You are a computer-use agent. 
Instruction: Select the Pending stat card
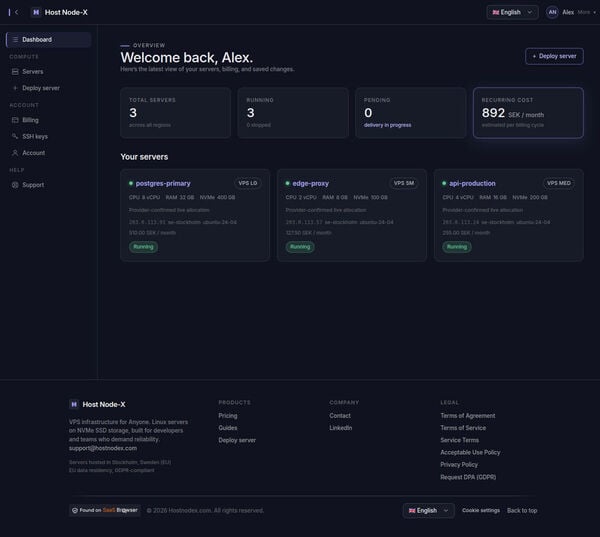411,113
